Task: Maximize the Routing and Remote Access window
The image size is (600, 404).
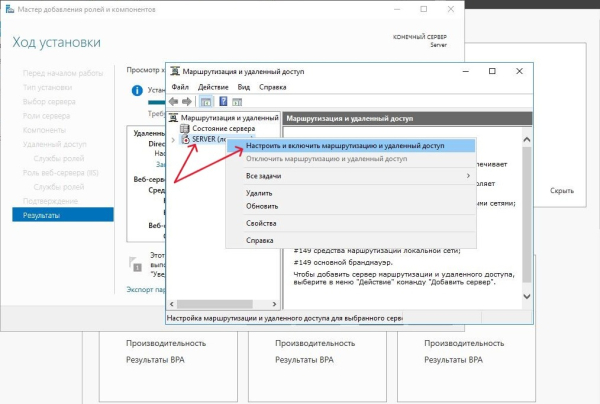Action: click(x=492, y=71)
